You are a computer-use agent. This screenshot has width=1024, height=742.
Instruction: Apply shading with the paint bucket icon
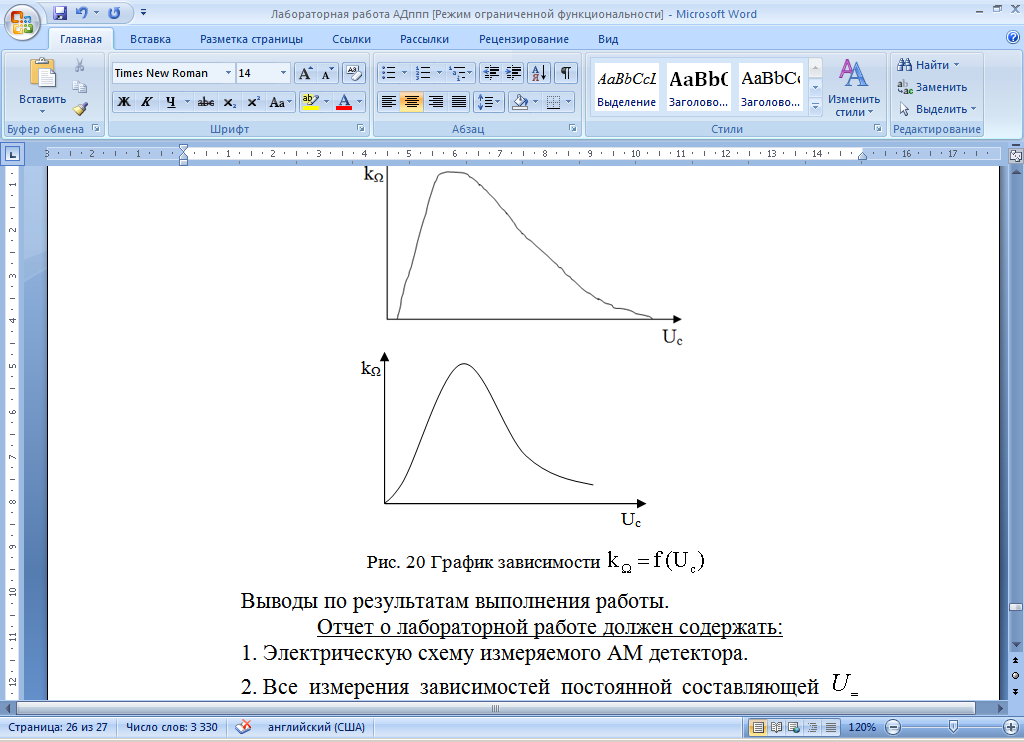coord(520,102)
